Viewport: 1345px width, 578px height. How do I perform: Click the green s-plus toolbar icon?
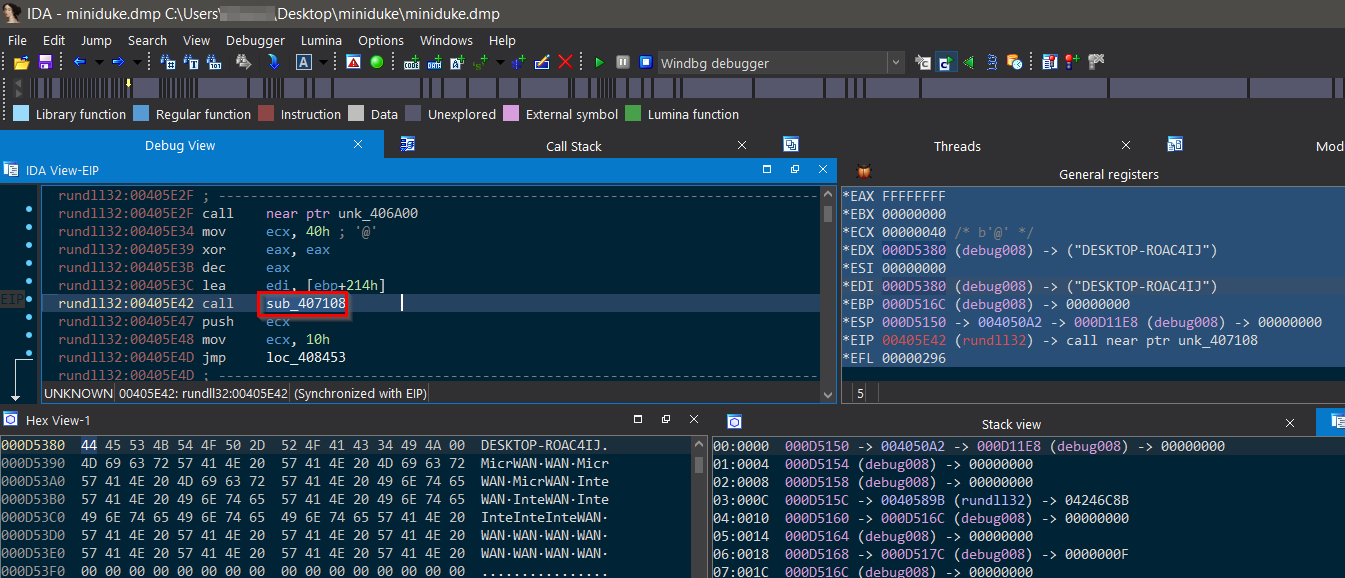tap(481, 62)
